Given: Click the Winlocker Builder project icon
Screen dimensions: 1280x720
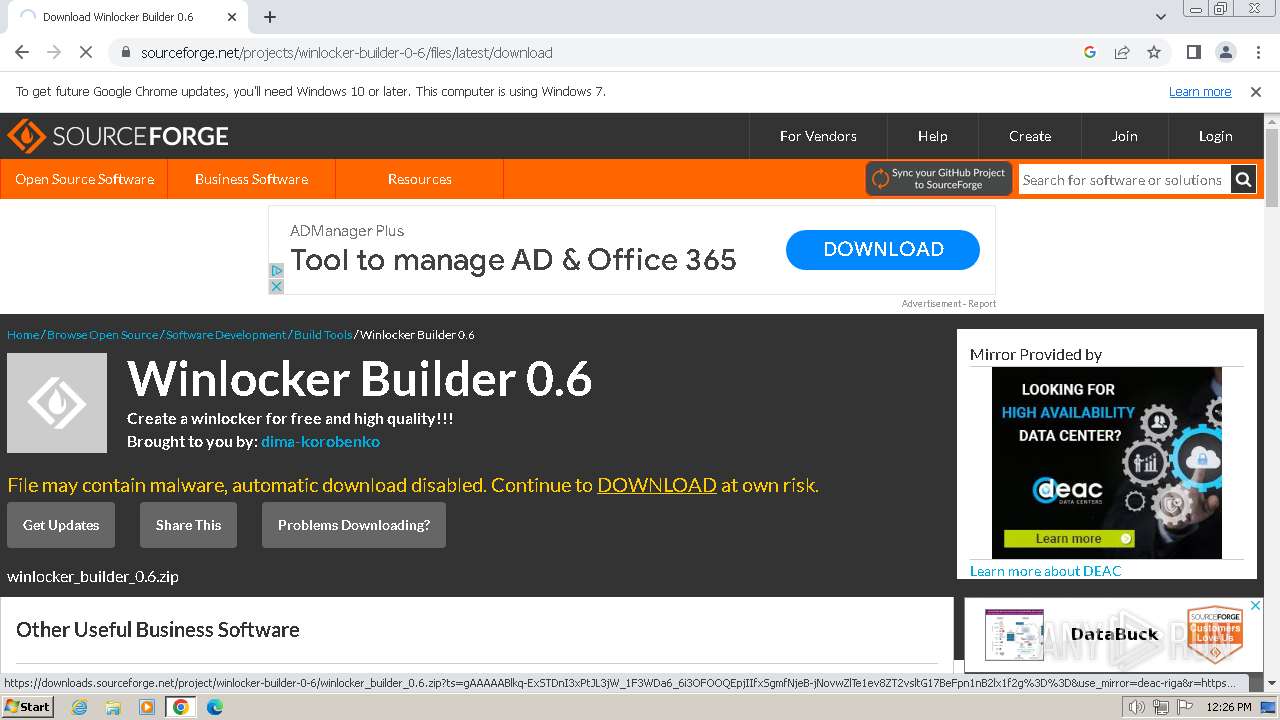Looking at the screenshot, I should [57, 403].
